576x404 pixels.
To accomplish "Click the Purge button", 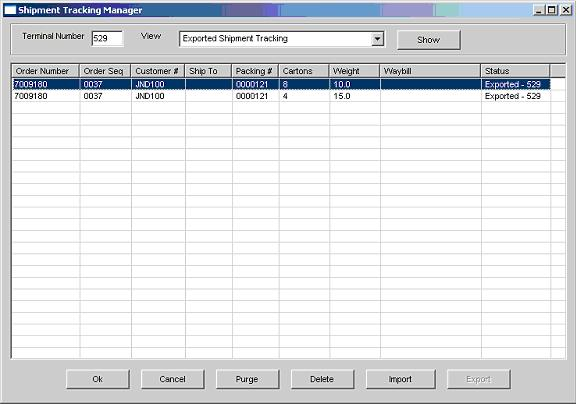I will click(x=247, y=379).
